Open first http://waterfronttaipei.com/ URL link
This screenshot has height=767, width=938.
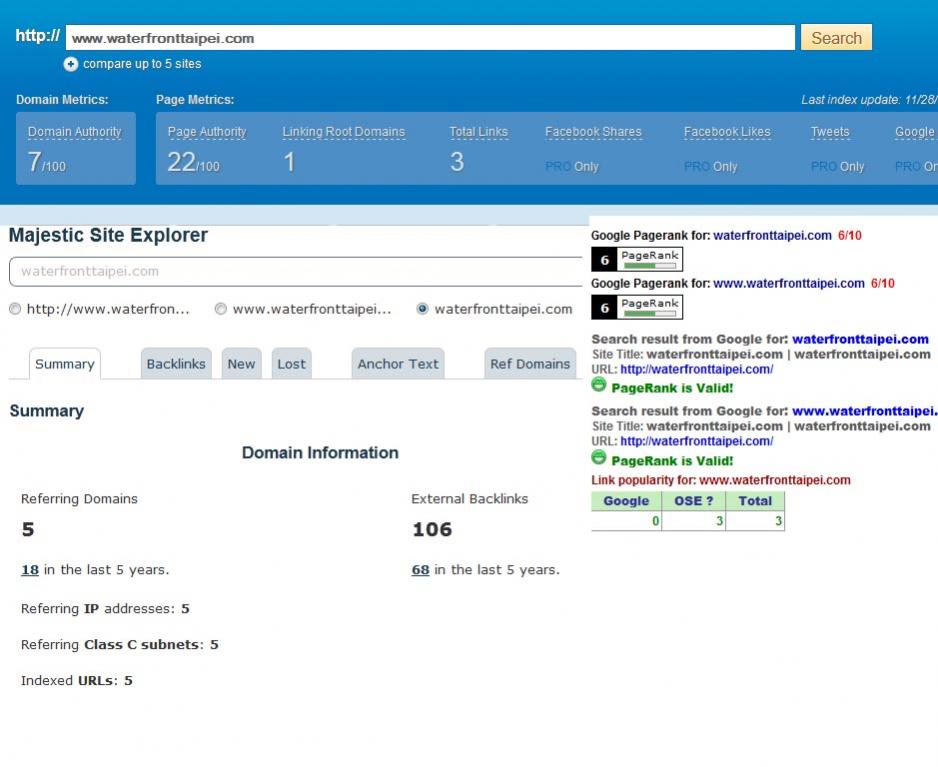pyautogui.click(x=697, y=369)
